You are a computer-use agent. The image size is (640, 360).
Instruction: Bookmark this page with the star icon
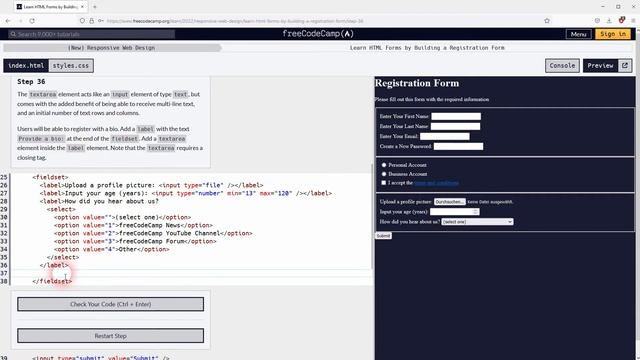(x=547, y=21)
